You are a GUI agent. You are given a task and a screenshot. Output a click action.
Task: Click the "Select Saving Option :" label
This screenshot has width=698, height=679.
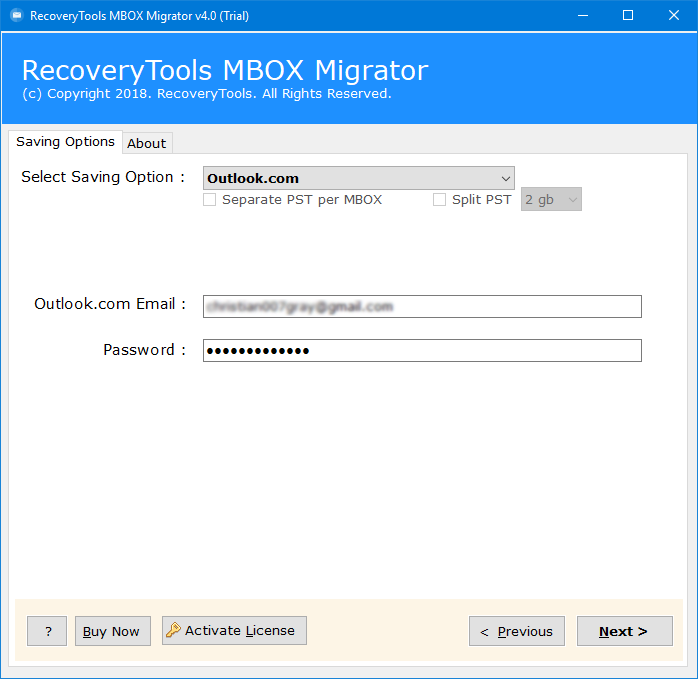(103, 177)
